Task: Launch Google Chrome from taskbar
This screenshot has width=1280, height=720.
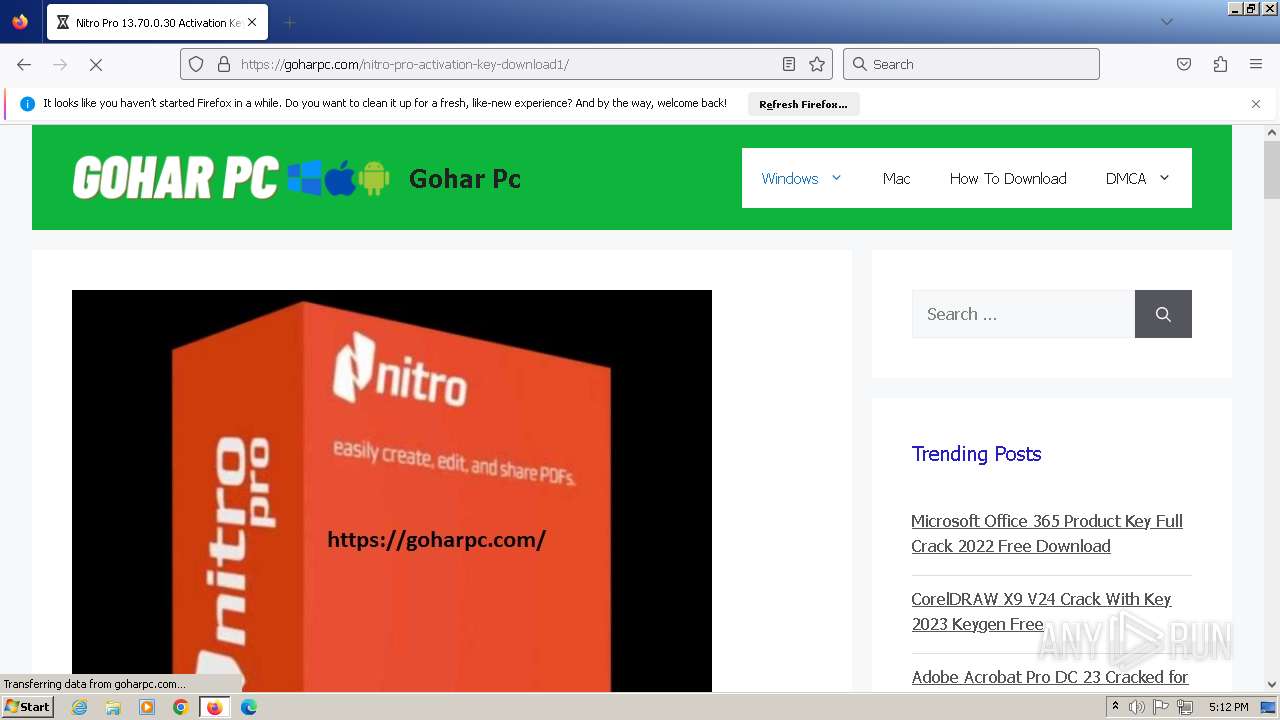Action: [181, 707]
